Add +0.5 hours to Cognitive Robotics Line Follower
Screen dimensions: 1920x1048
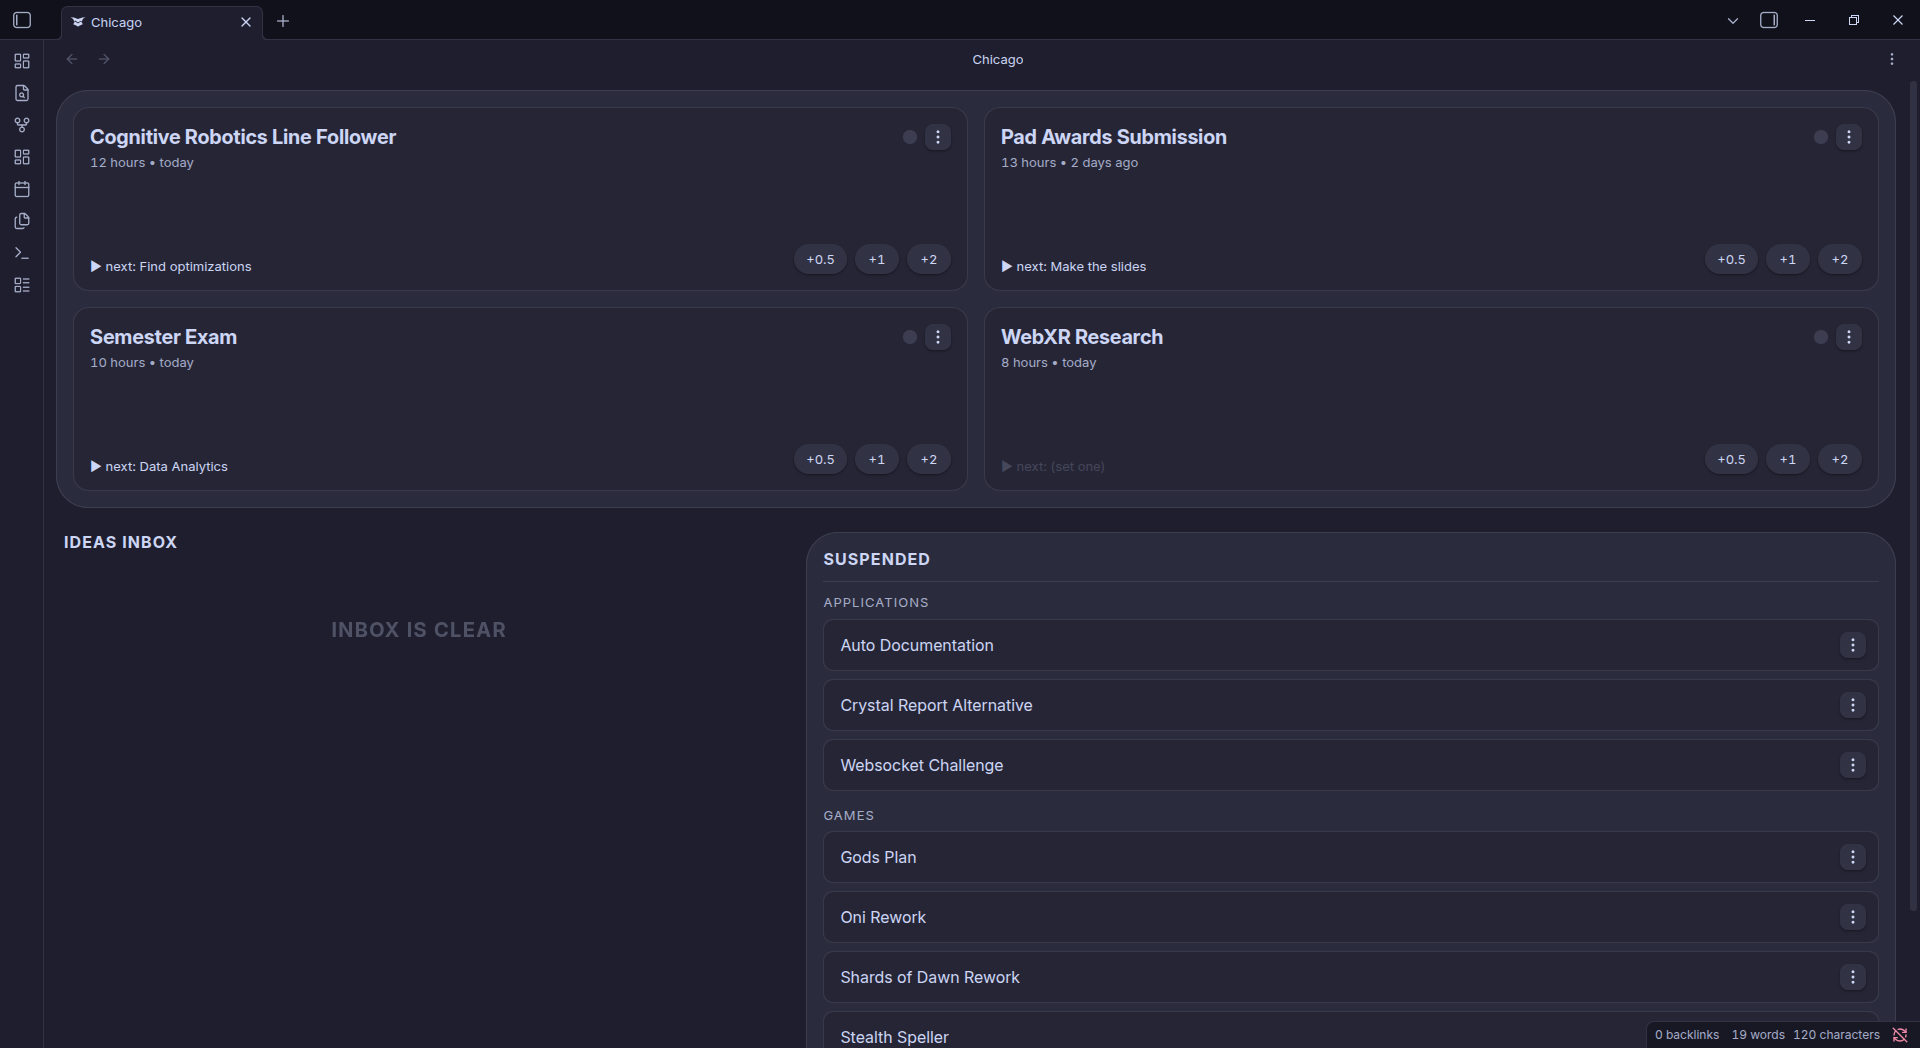(821, 259)
